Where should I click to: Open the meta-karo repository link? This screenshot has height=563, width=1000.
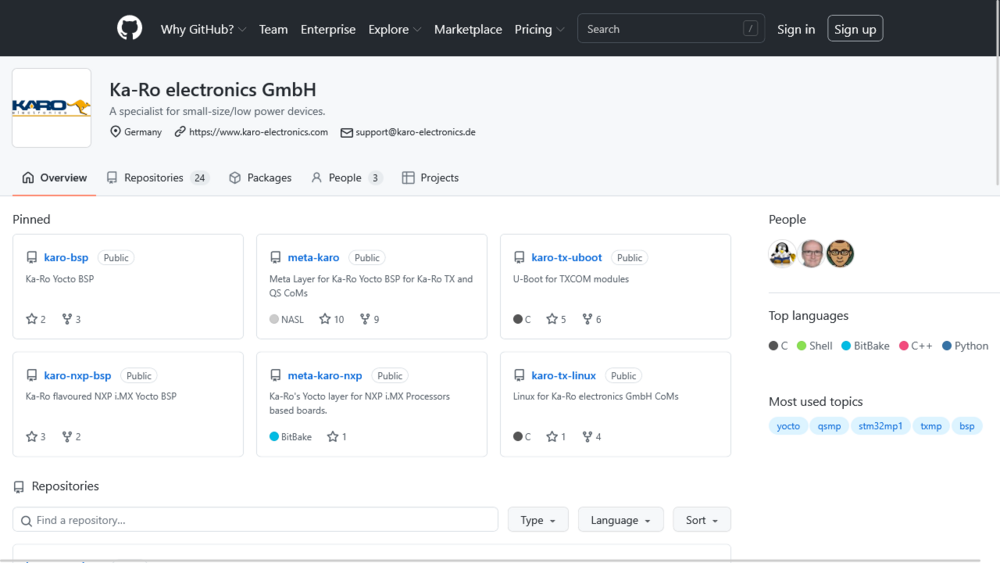click(313, 258)
